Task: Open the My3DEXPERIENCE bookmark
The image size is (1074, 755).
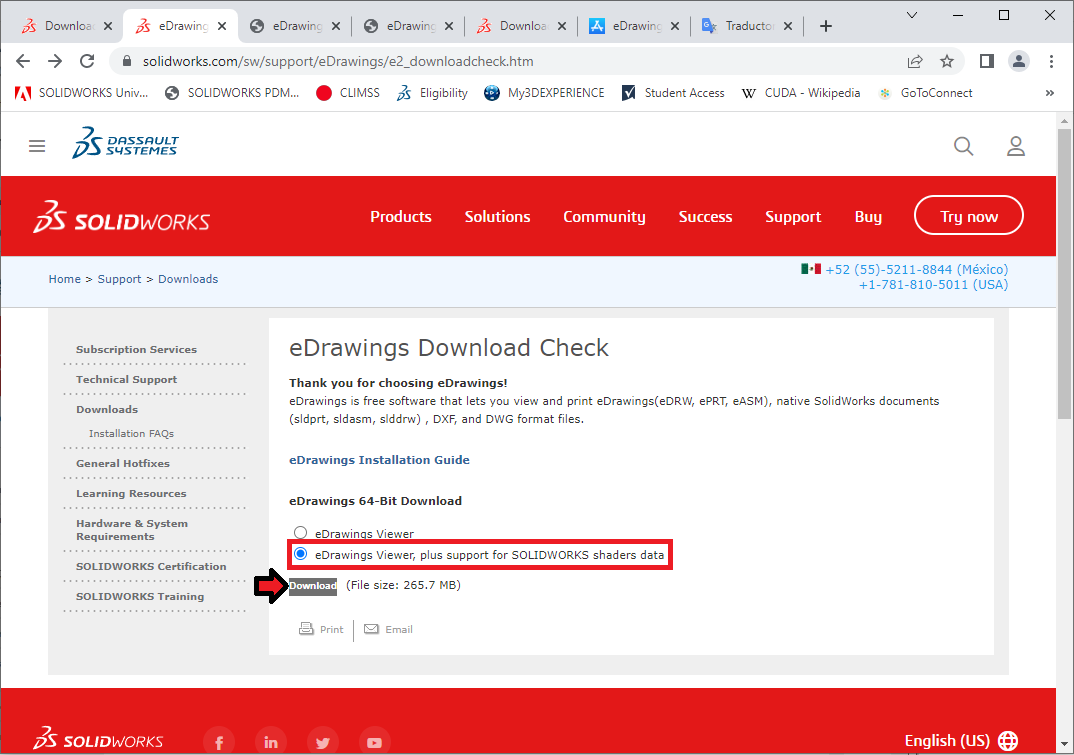Action: tap(544, 93)
